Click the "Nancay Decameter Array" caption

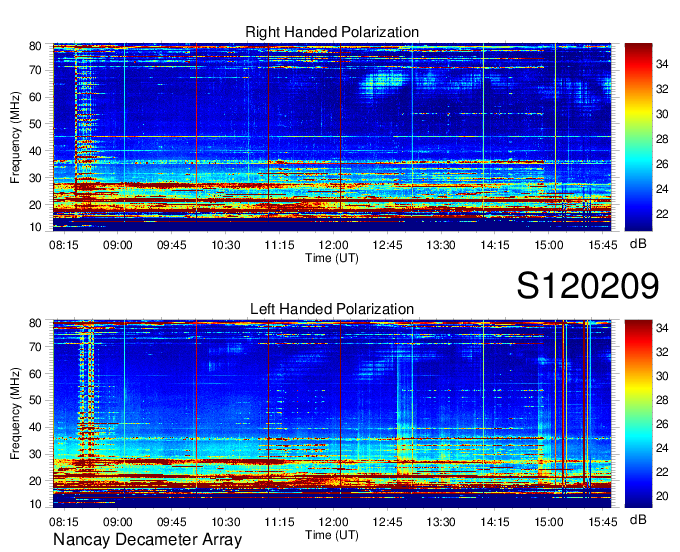147,540
